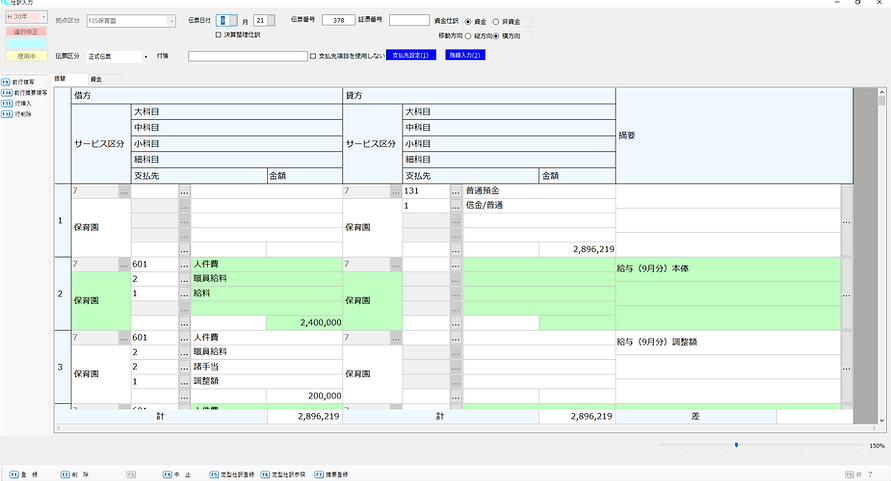Open lookup button beside row 3 調整額
The width and height of the screenshot is (891, 481).
[184, 382]
